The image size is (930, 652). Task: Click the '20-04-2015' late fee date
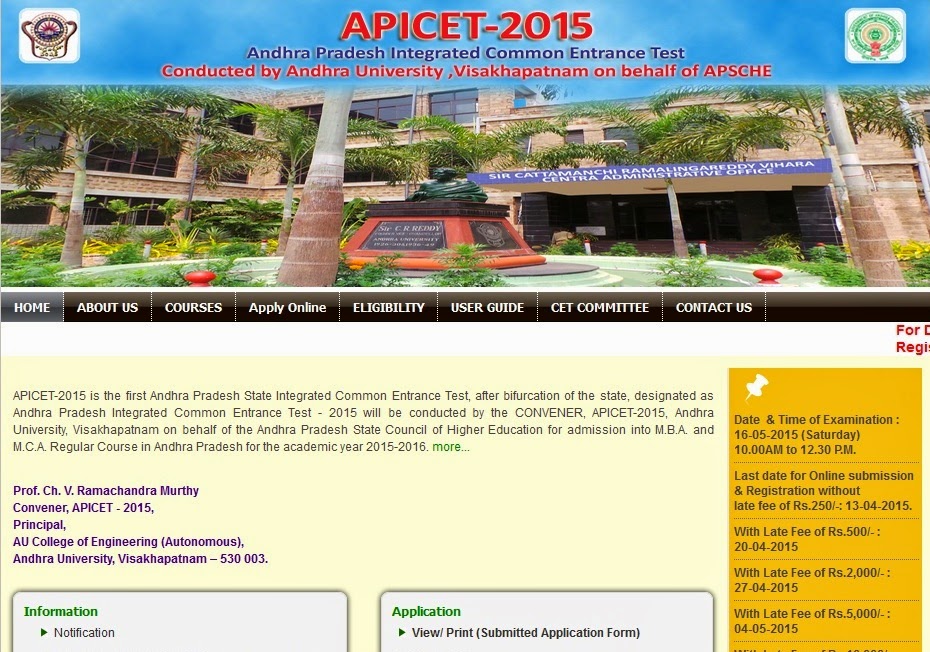pos(766,546)
